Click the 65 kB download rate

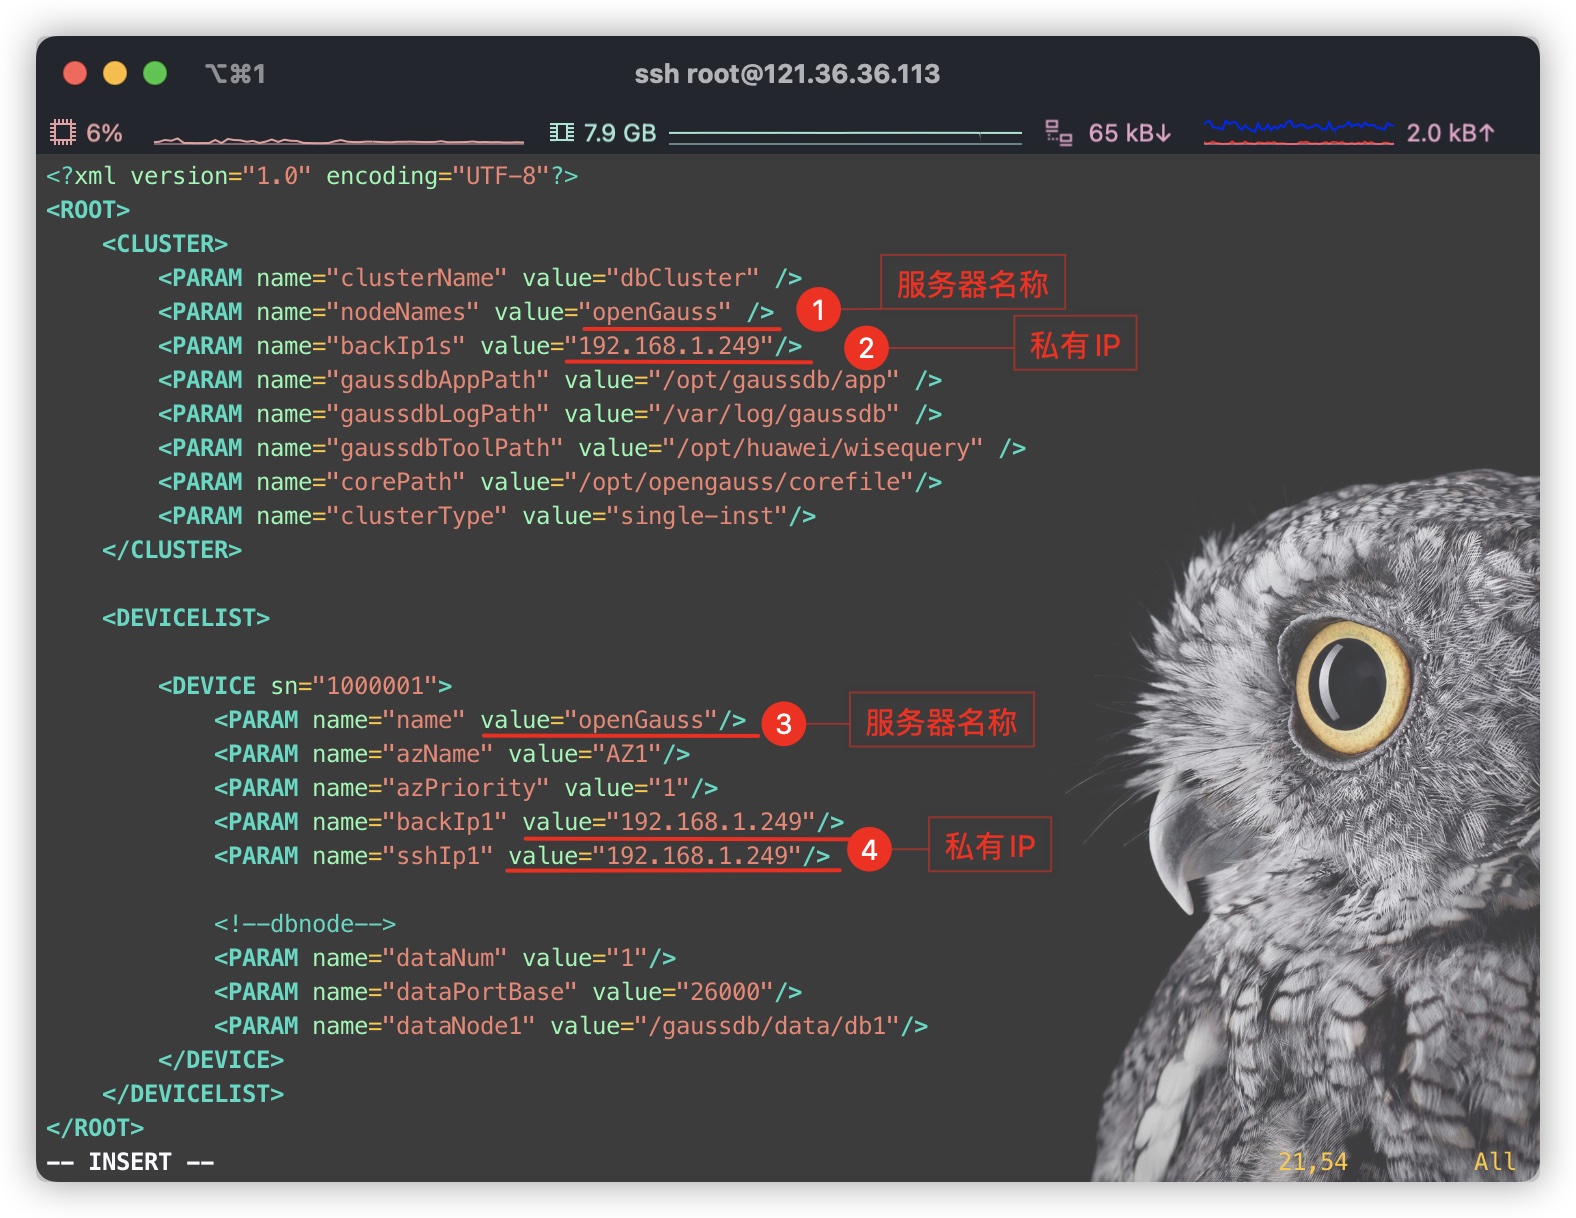(1129, 133)
